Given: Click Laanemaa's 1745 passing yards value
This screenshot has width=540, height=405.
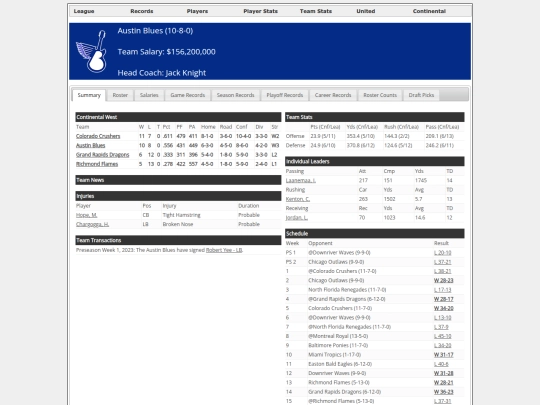Looking at the screenshot, I should pyautogui.click(x=420, y=180).
